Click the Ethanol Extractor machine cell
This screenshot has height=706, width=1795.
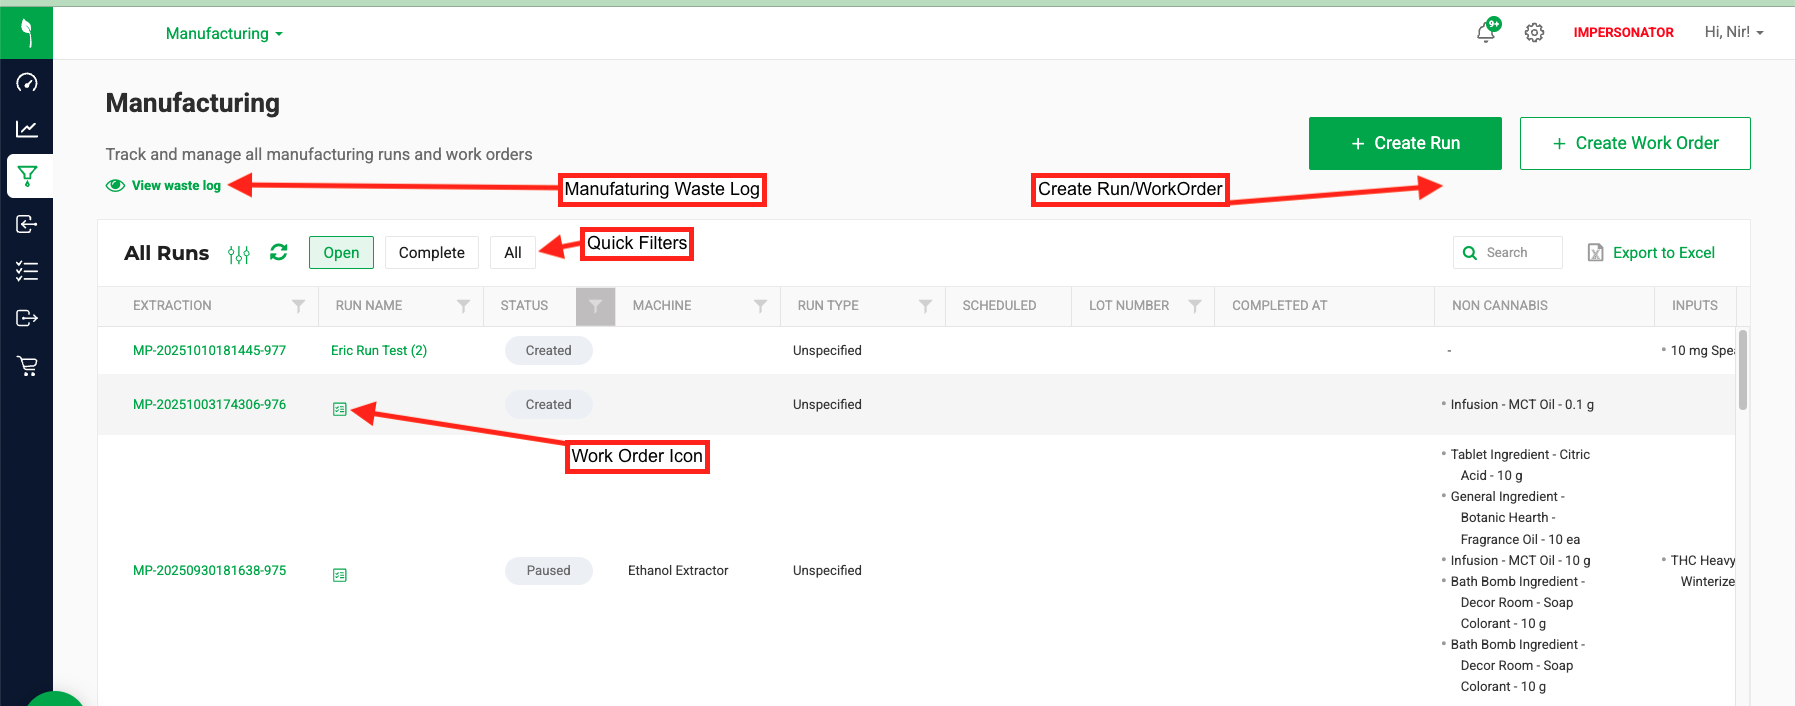(x=678, y=570)
